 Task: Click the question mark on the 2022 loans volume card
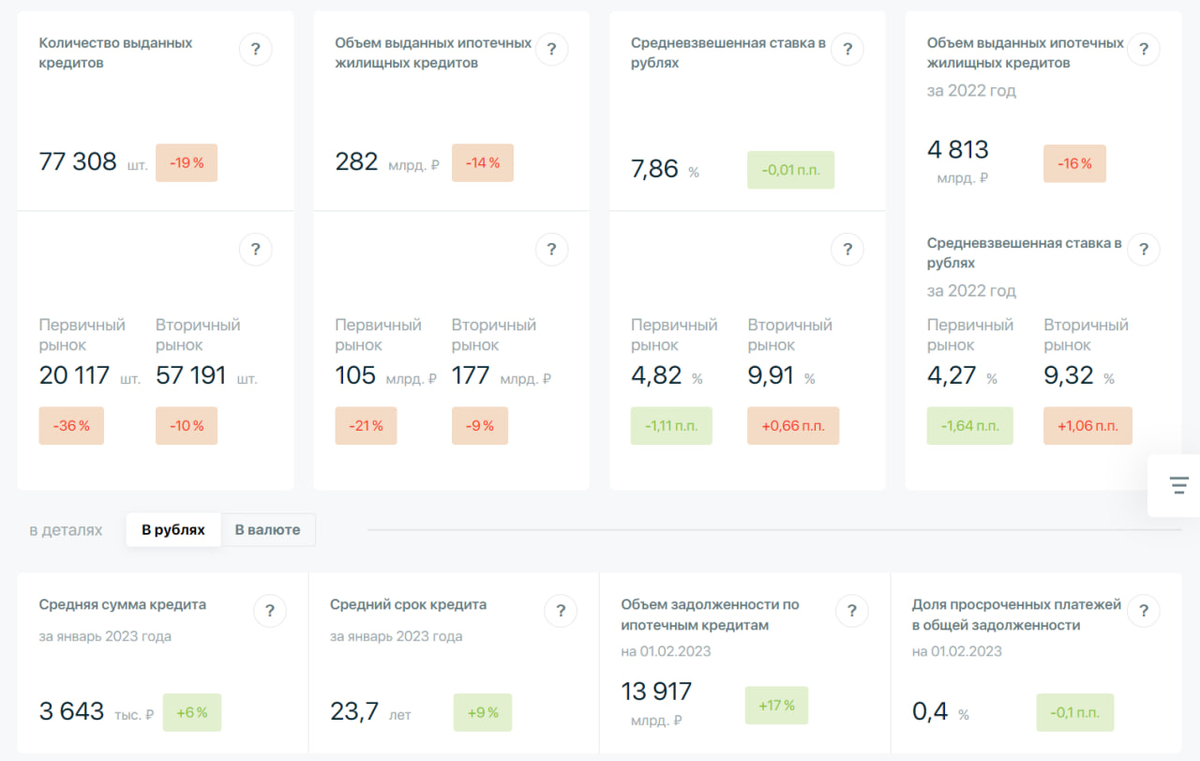[1143, 49]
